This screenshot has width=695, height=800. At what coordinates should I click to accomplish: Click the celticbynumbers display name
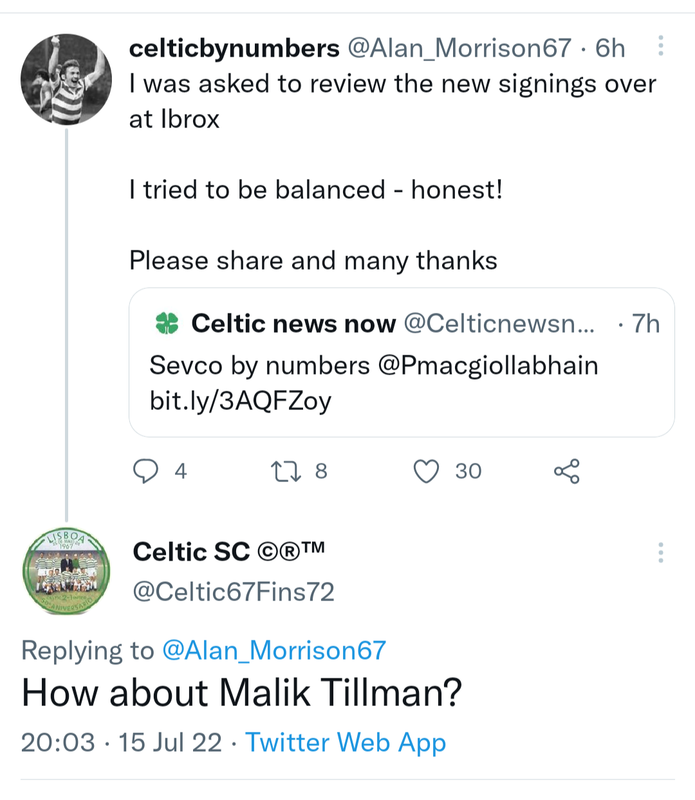(x=234, y=47)
